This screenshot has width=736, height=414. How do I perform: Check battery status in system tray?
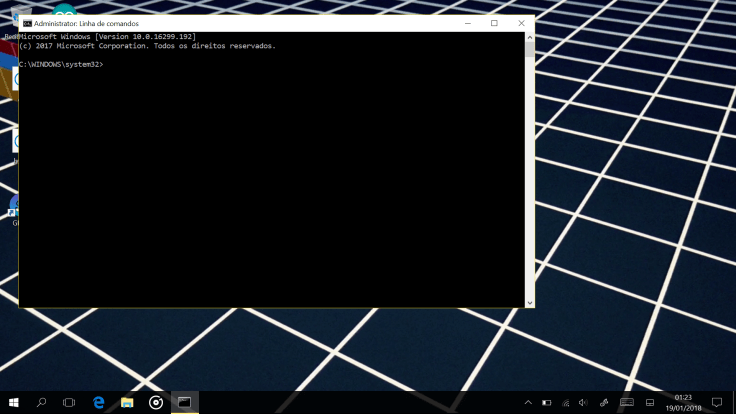[x=547, y=403]
